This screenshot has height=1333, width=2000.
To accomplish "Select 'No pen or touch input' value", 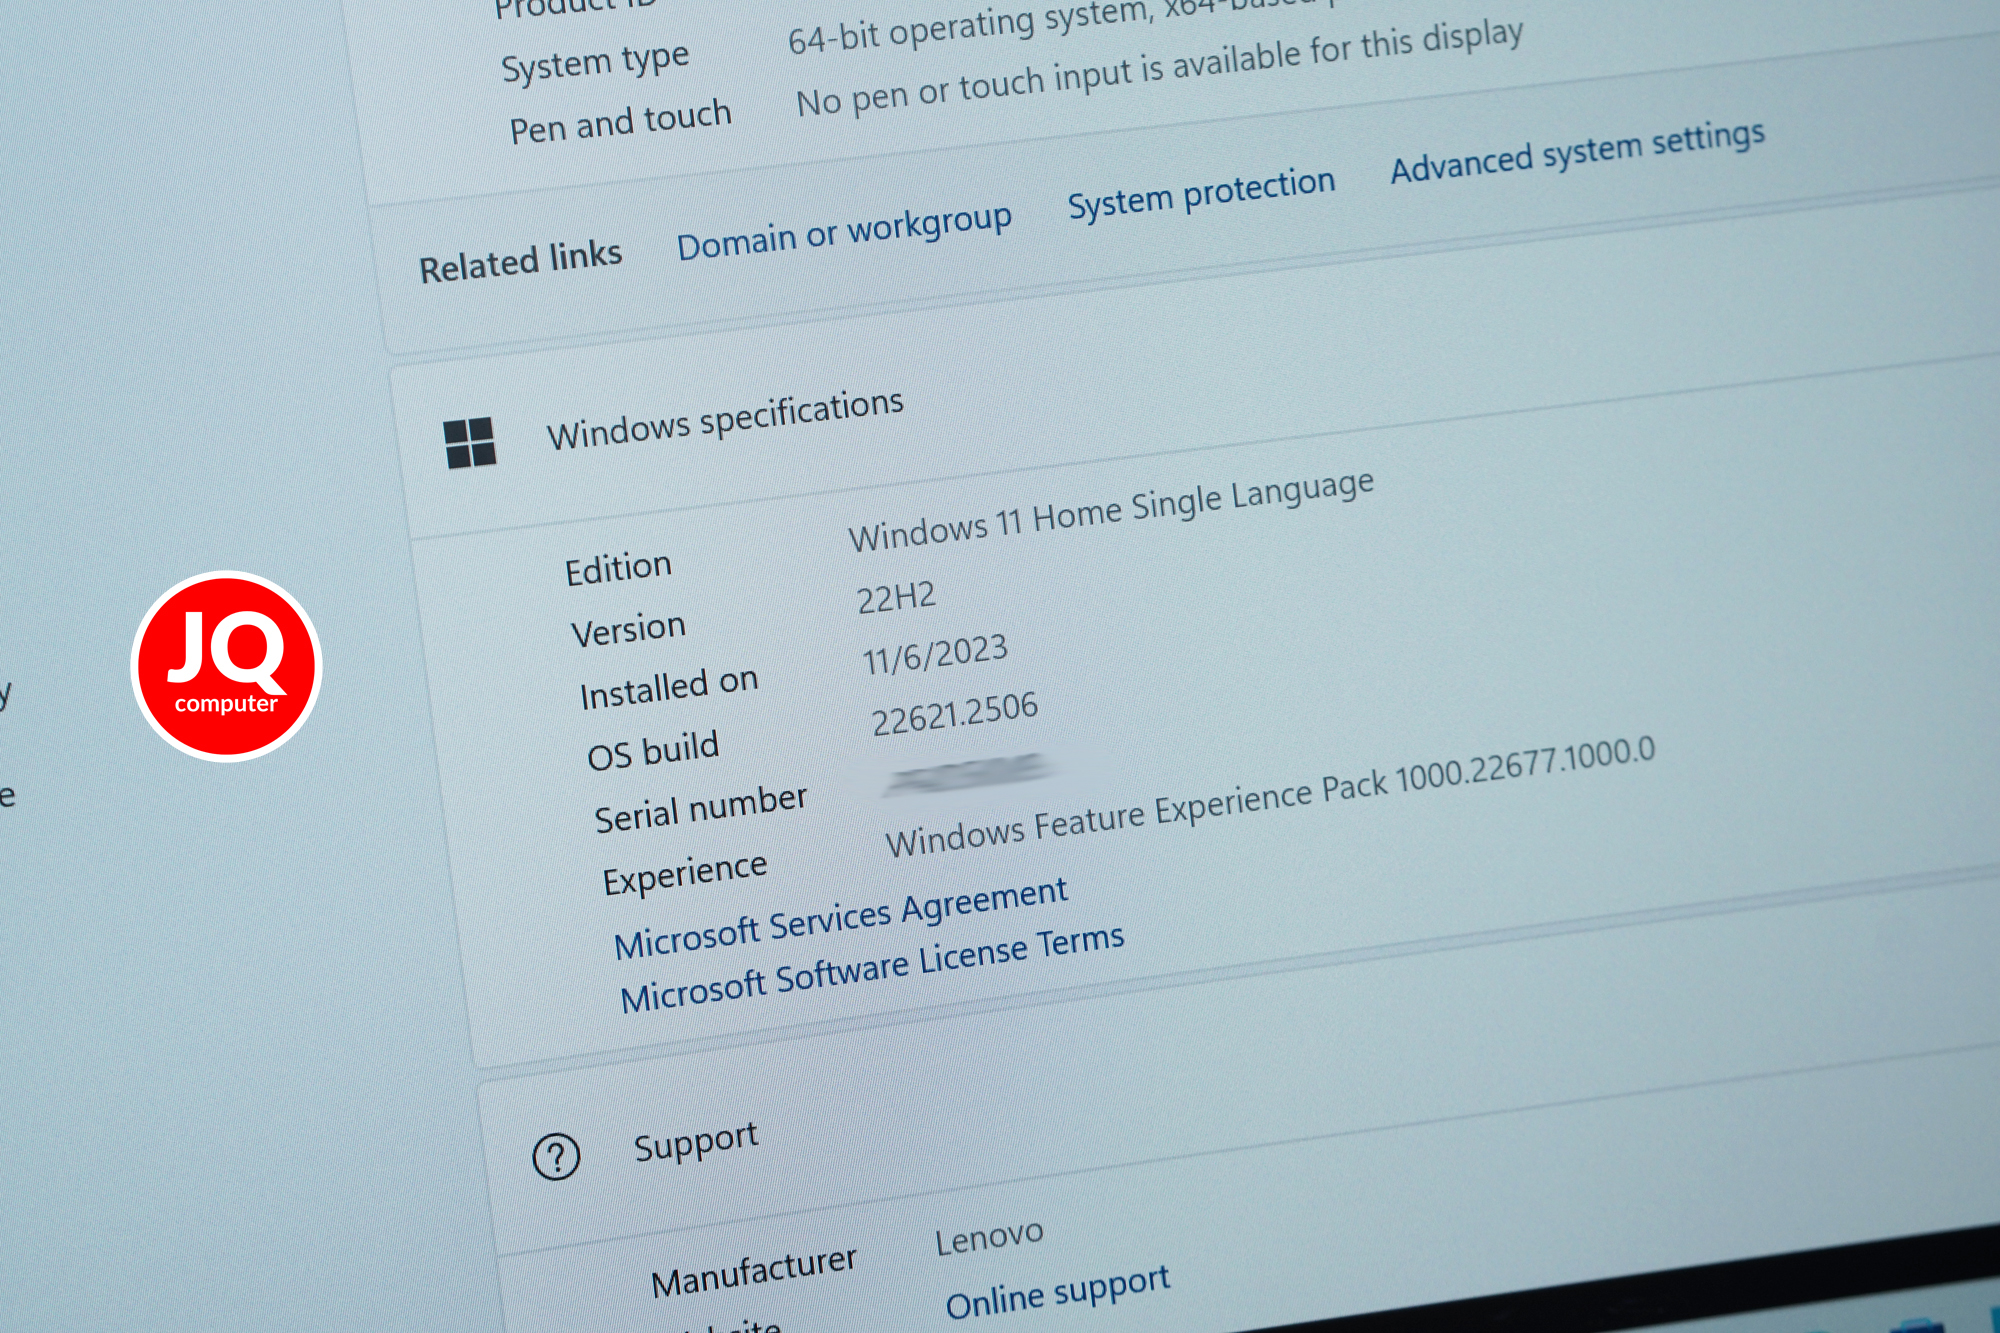I will [x=1159, y=67].
